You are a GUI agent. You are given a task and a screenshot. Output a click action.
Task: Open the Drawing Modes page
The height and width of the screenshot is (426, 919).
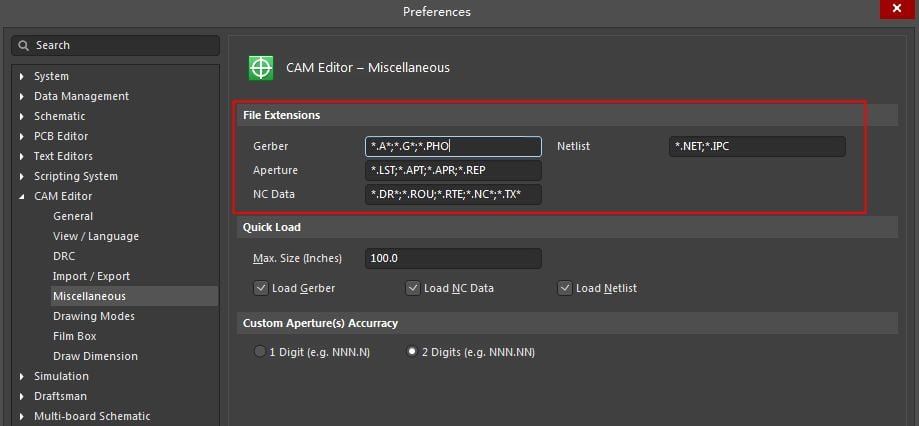tap(94, 316)
